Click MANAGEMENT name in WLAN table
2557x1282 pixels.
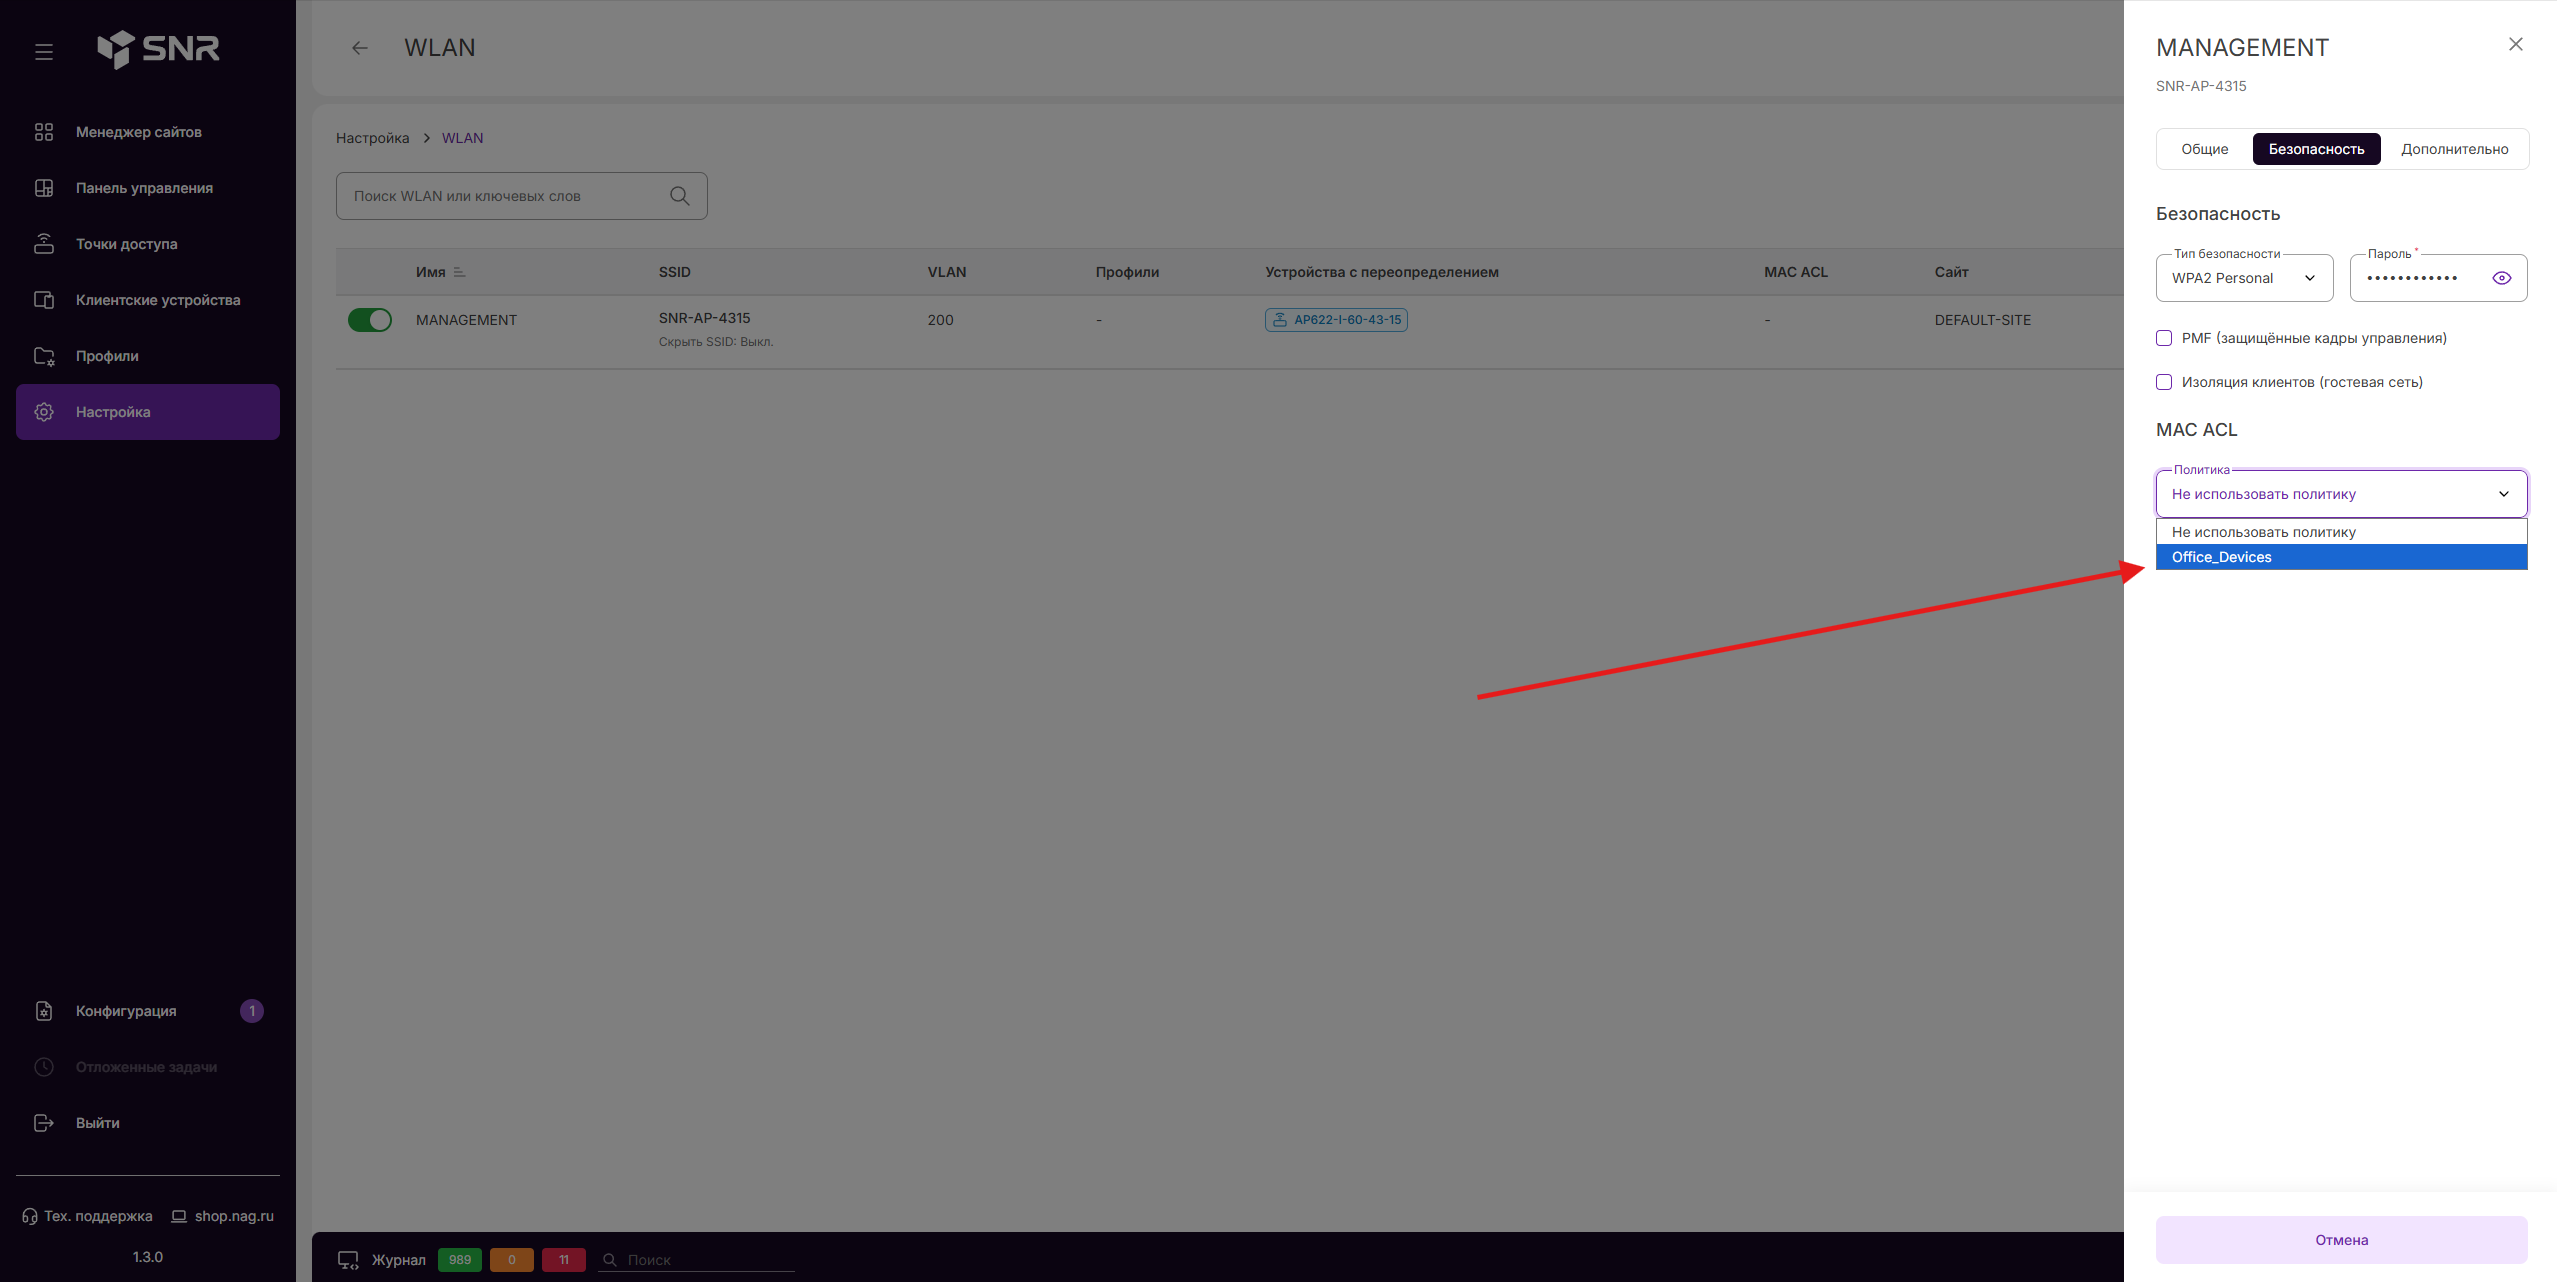(466, 320)
